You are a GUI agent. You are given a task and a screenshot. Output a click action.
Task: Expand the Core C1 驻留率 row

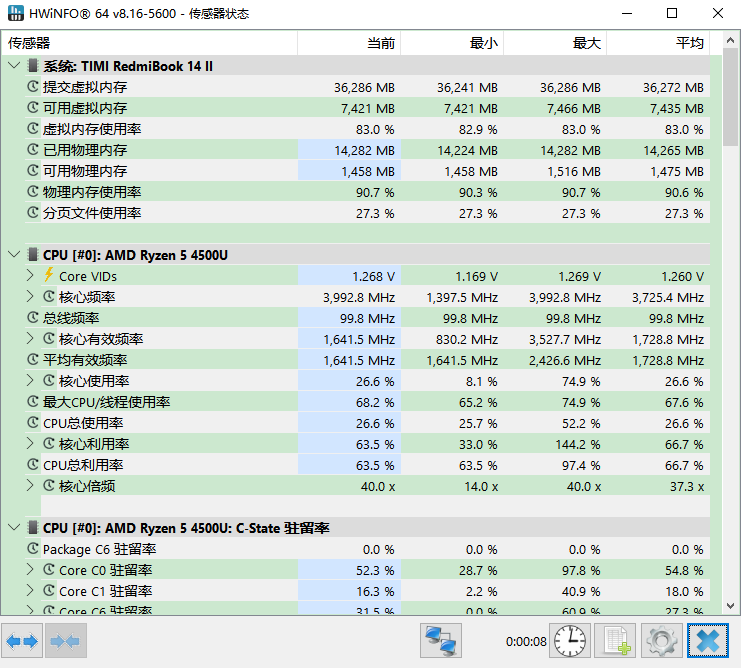(30, 590)
